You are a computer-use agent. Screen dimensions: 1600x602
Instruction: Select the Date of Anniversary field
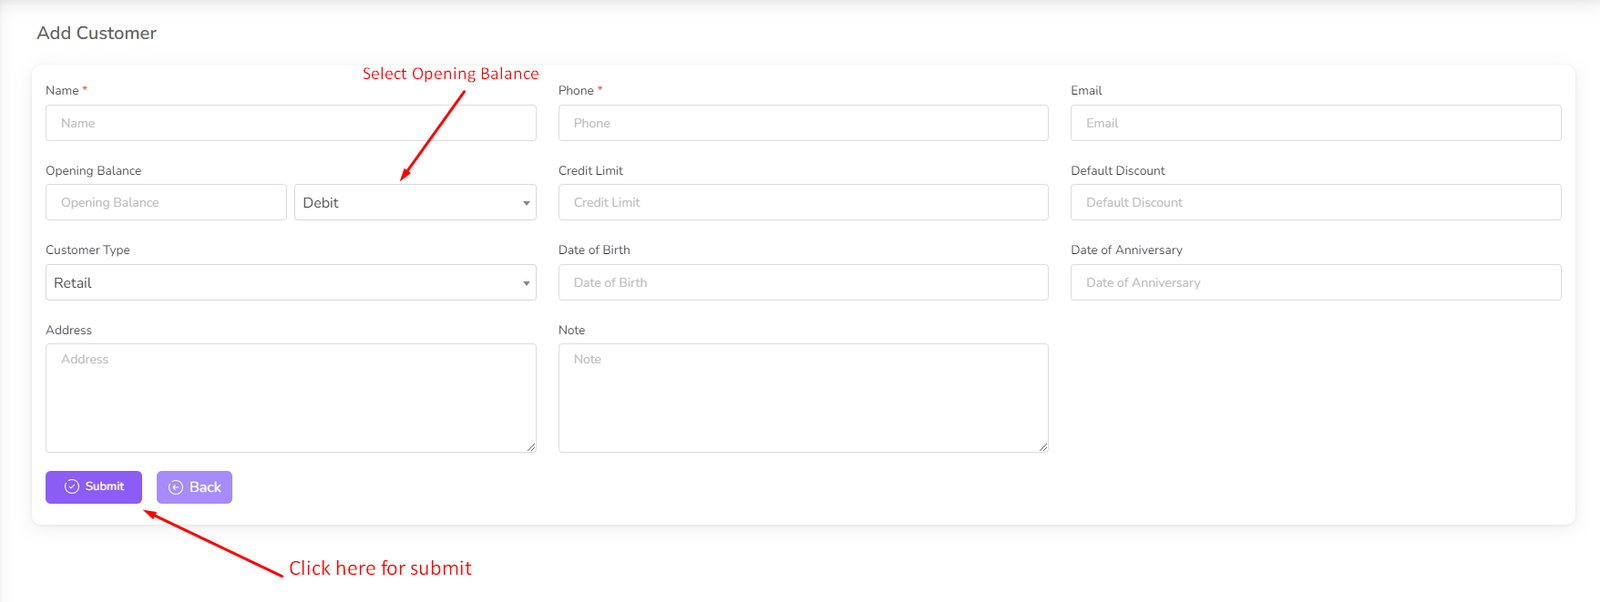(x=1315, y=283)
